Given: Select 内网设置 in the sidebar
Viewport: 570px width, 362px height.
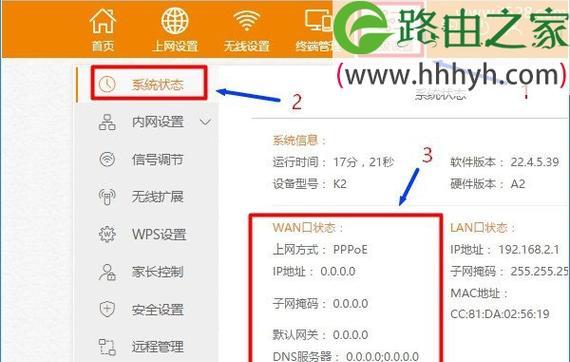Looking at the screenshot, I should click(158, 122).
